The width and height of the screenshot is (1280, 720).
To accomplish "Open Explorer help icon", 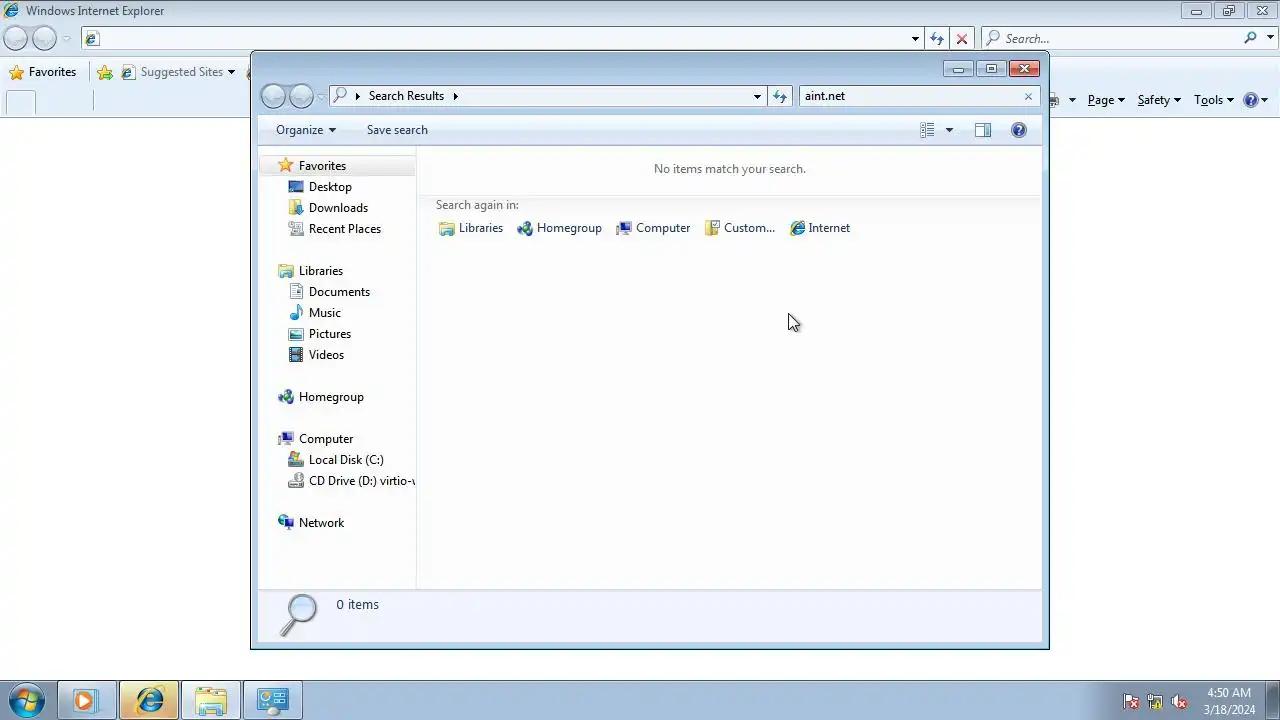I will [x=1018, y=130].
